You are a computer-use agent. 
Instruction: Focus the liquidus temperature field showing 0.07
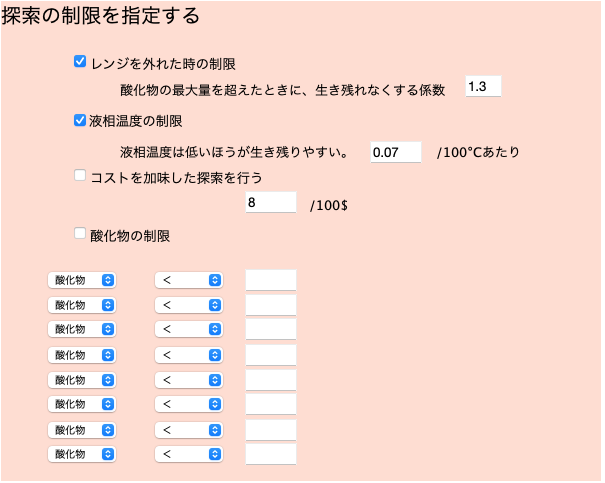[x=396, y=152]
